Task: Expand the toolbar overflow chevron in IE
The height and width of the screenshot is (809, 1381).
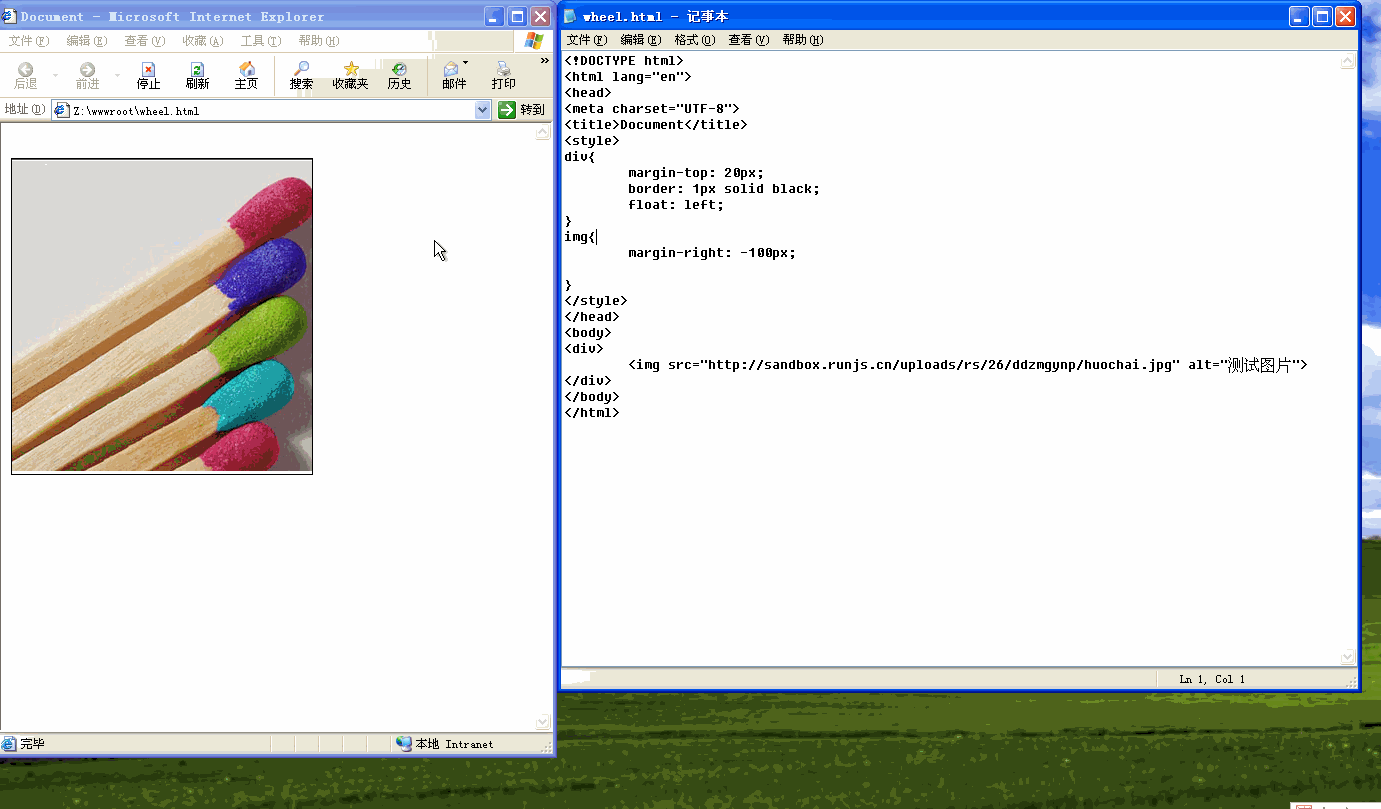Action: [545, 62]
